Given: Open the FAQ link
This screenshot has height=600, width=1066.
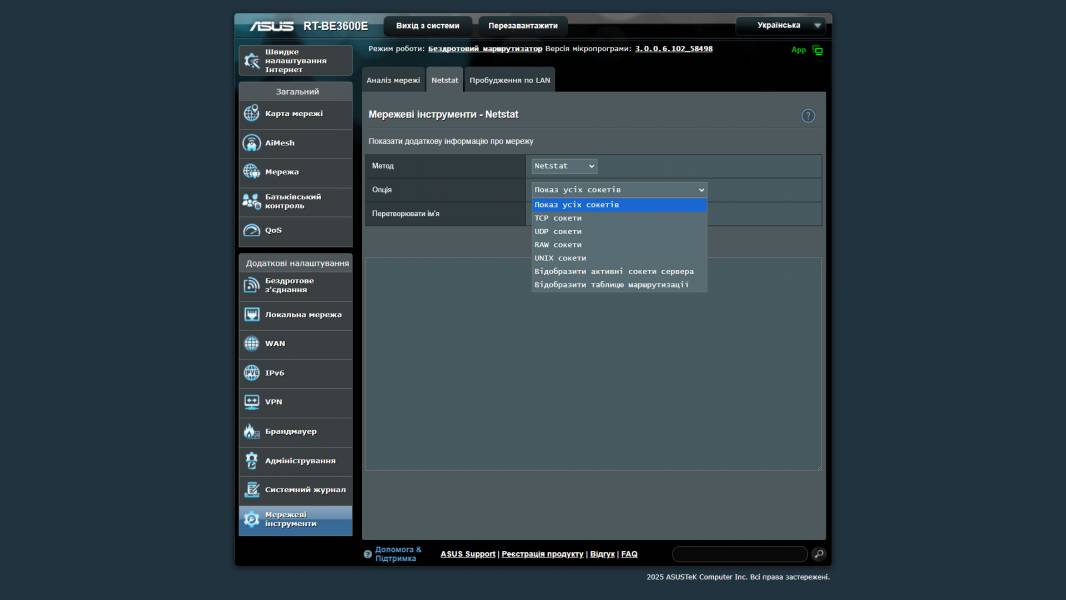Looking at the screenshot, I should pyautogui.click(x=630, y=554).
